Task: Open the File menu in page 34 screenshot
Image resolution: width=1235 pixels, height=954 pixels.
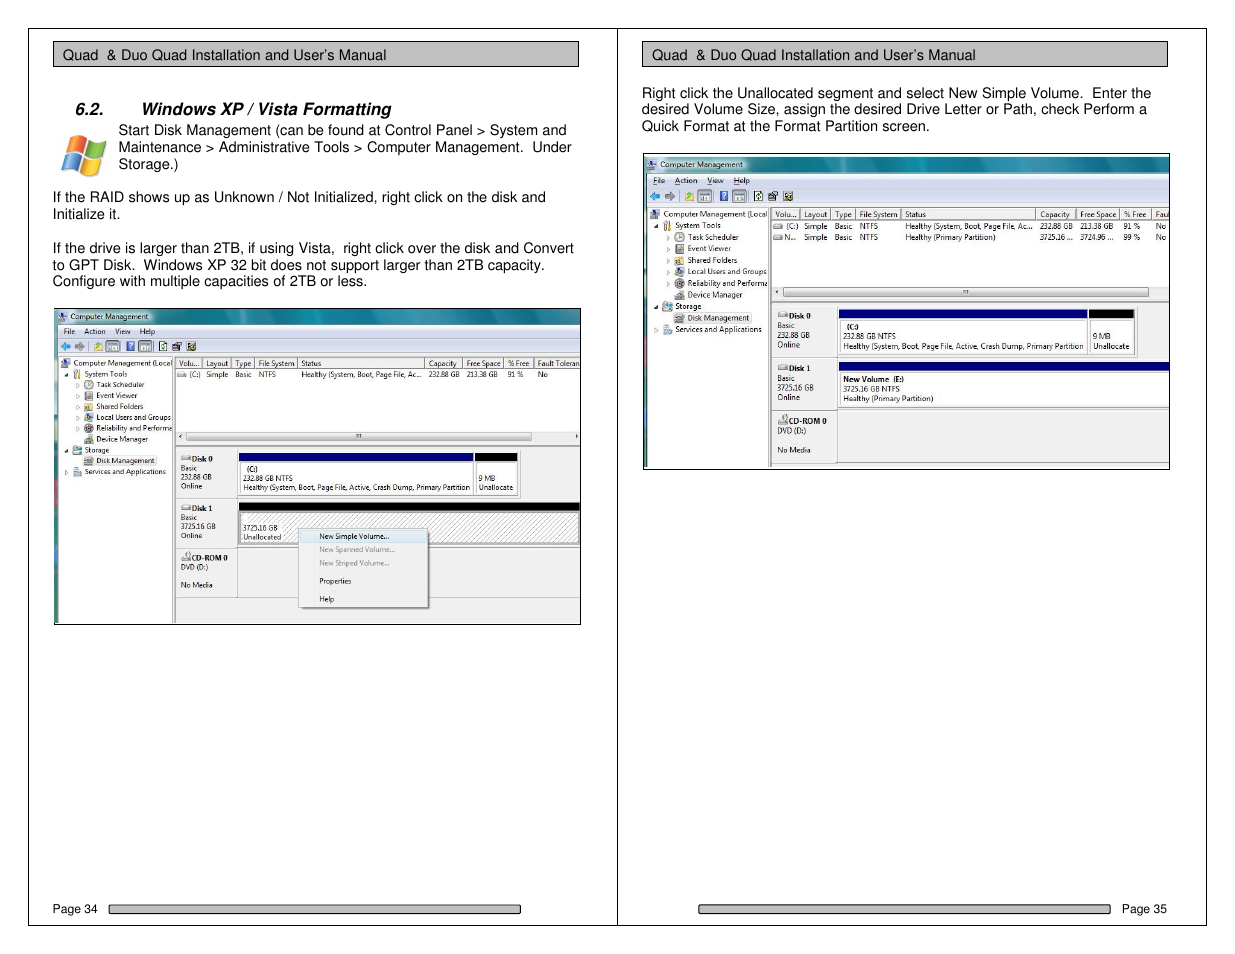Action: click(x=69, y=331)
